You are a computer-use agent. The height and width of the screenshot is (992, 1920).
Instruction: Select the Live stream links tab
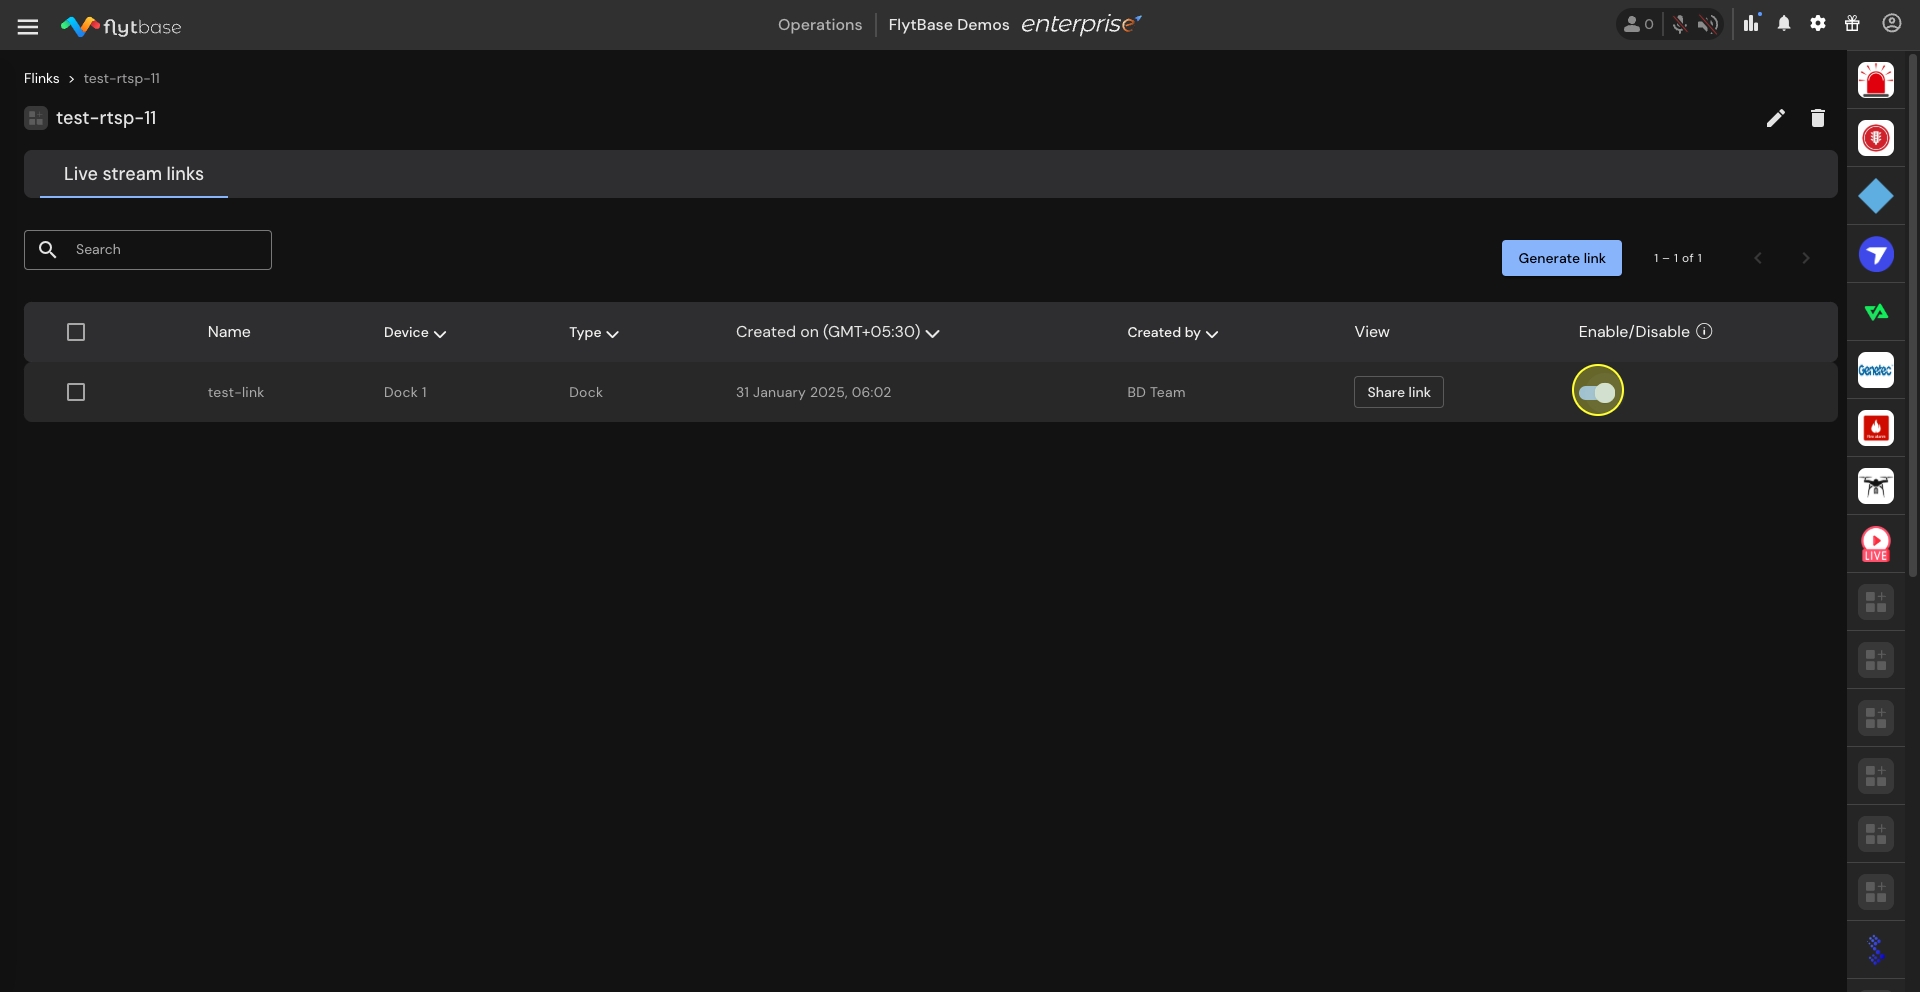pyautogui.click(x=134, y=174)
